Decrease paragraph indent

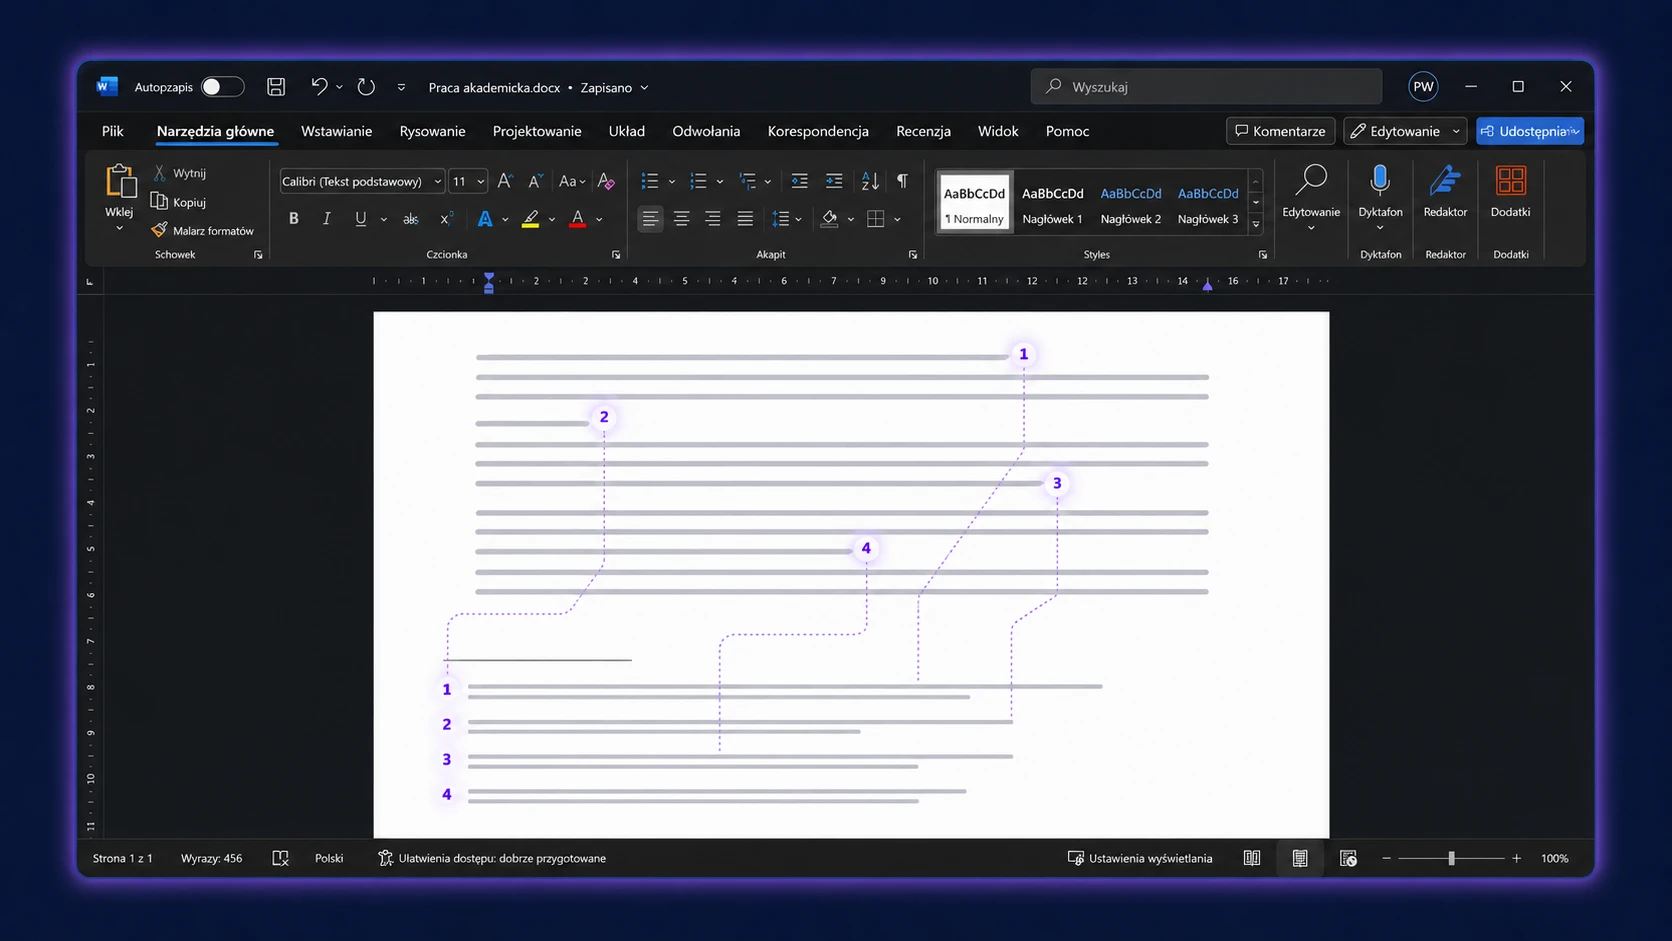pos(800,181)
